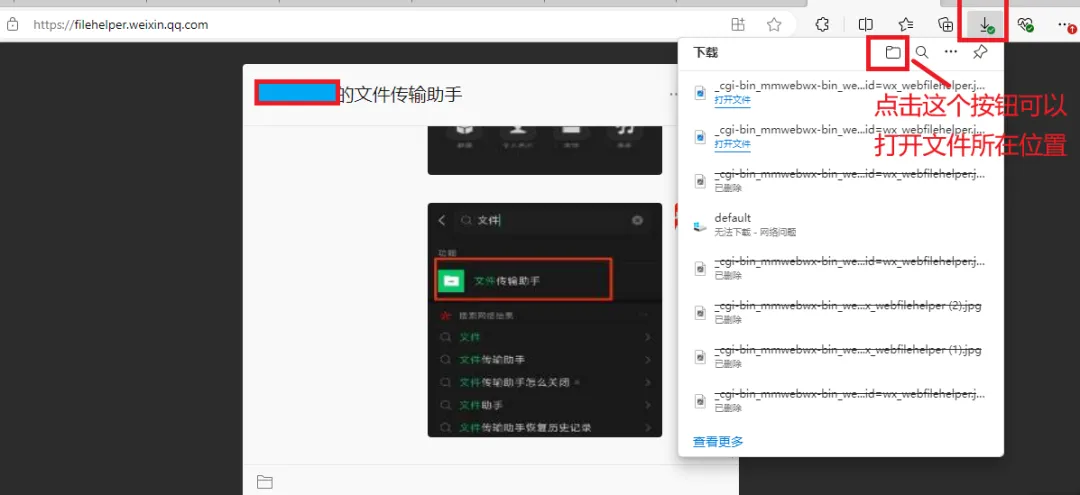The image size is (1080, 495).
Task: Open downloads folder from Downloads panel
Action: [x=893, y=52]
